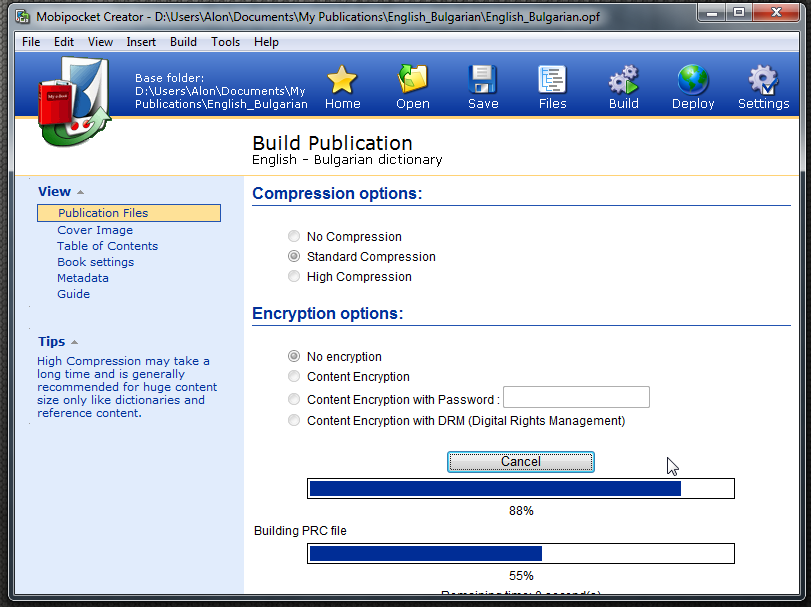
Task: Open Metadata page
Action: 83,278
